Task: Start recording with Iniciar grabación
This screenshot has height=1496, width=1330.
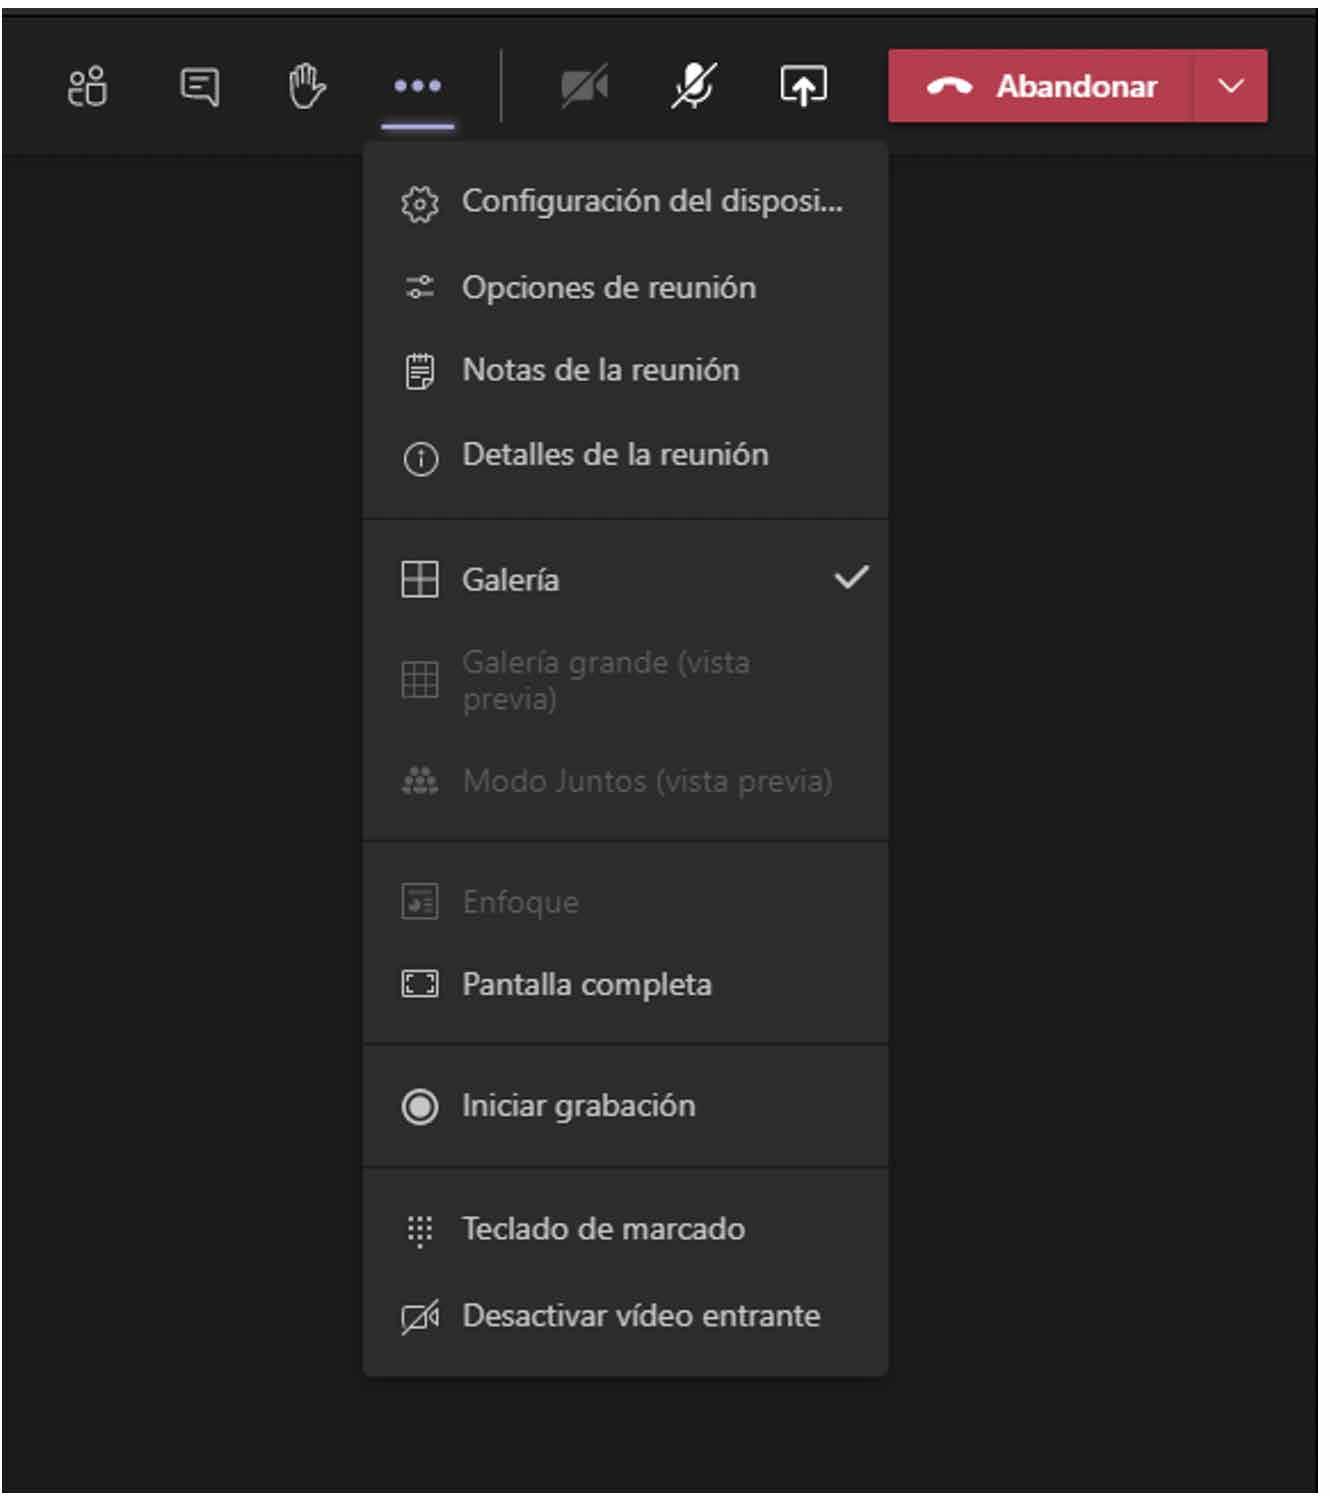Action: (626, 1106)
